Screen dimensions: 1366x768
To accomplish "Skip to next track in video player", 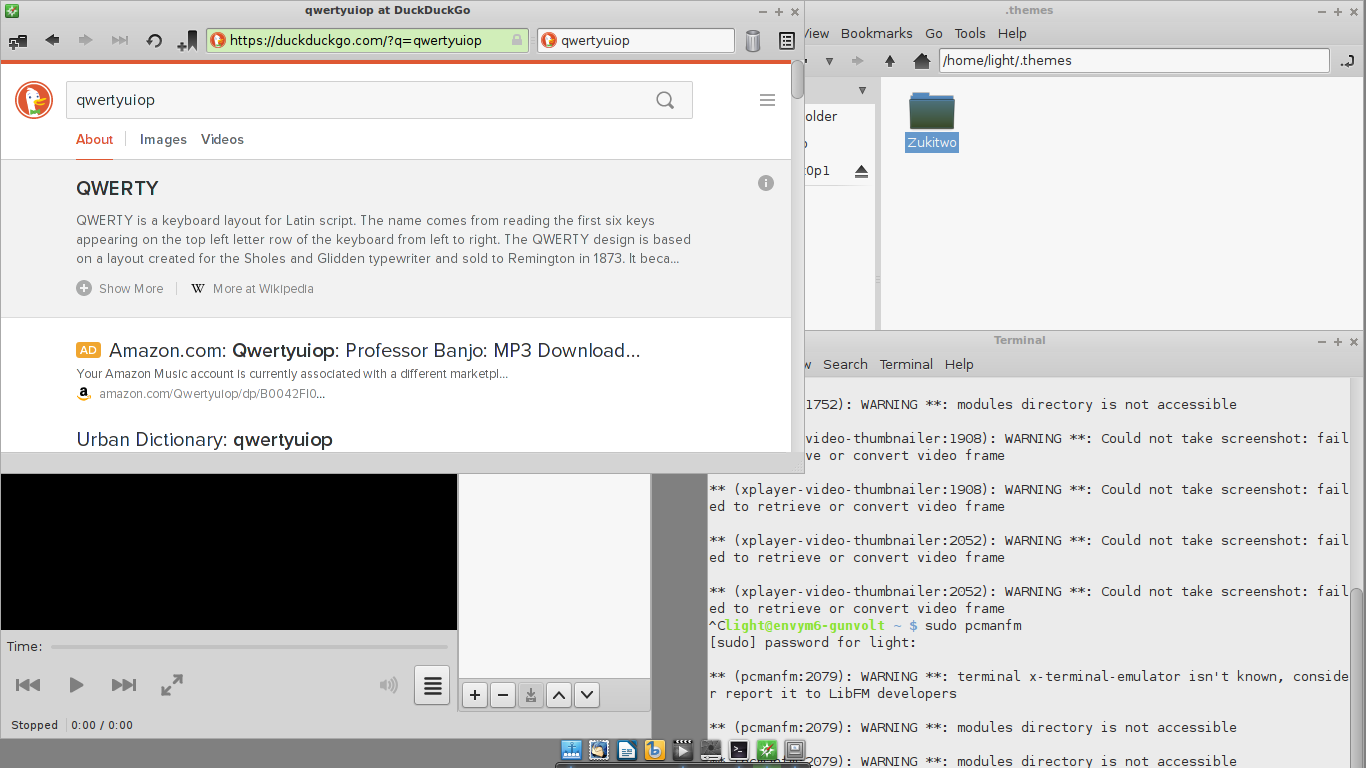I will (x=124, y=685).
